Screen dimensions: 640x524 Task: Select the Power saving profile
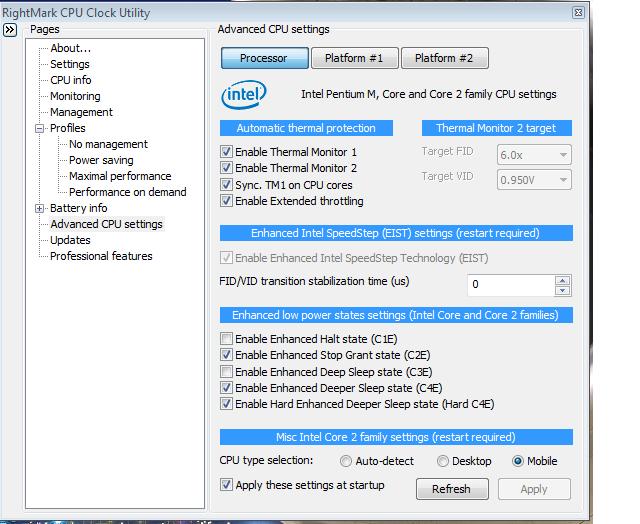click(x=101, y=160)
